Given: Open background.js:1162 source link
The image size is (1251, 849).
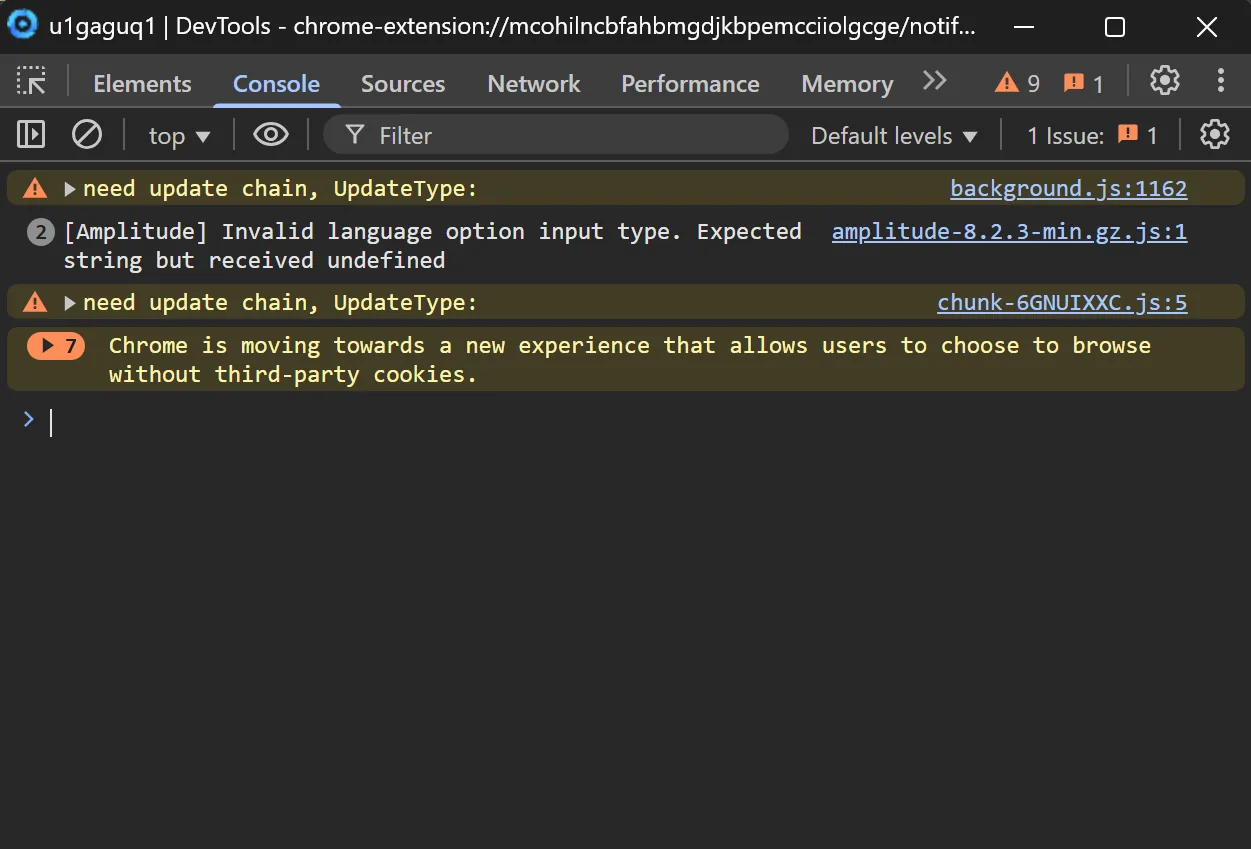Looking at the screenshot, I should (x=1067, y=188).
